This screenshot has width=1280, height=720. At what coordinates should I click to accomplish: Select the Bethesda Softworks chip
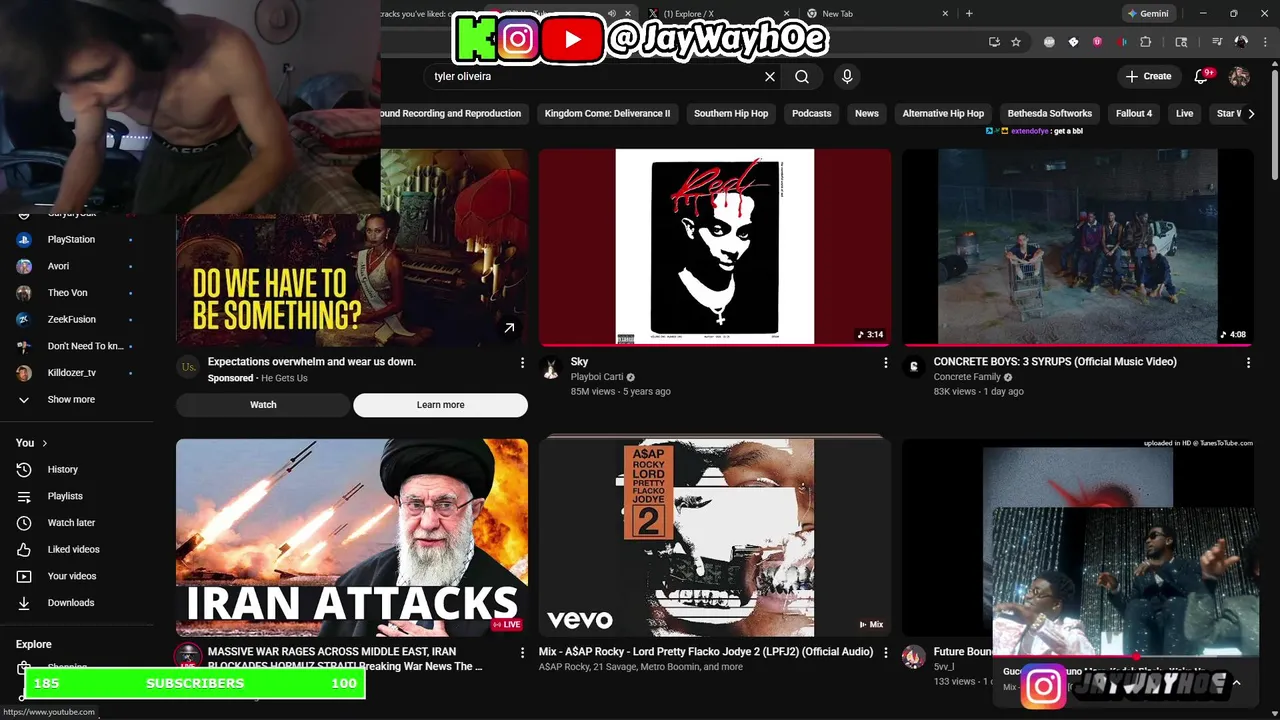(x=1050, y=113)
